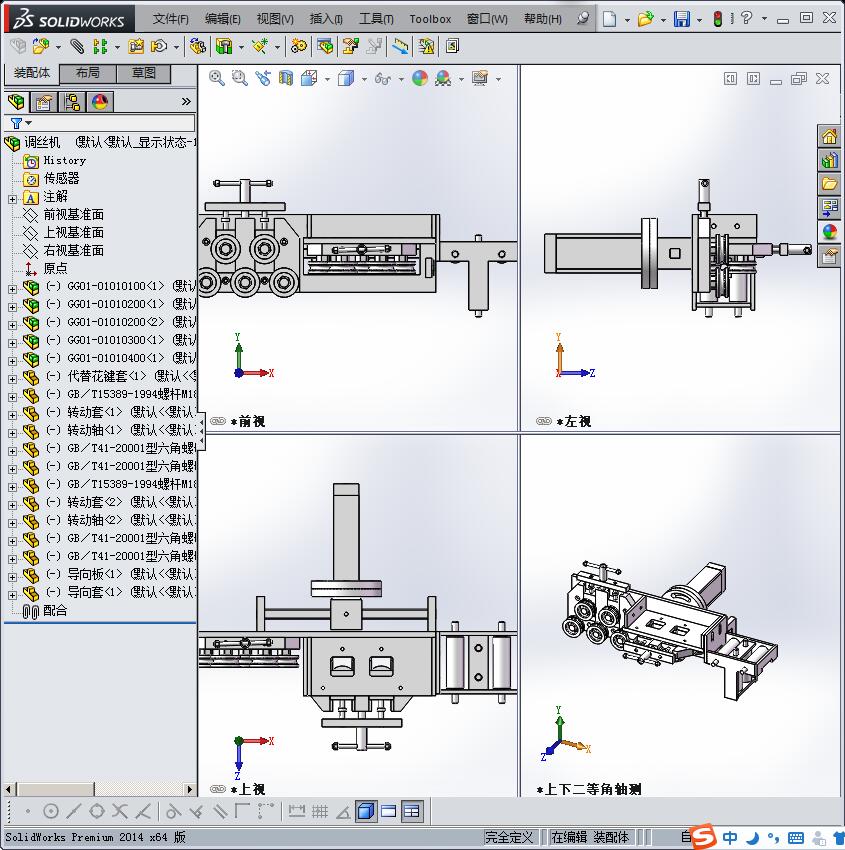The image size is (845, 850).
Task: Open Appearances task pane tab
Action: point(829,232)
